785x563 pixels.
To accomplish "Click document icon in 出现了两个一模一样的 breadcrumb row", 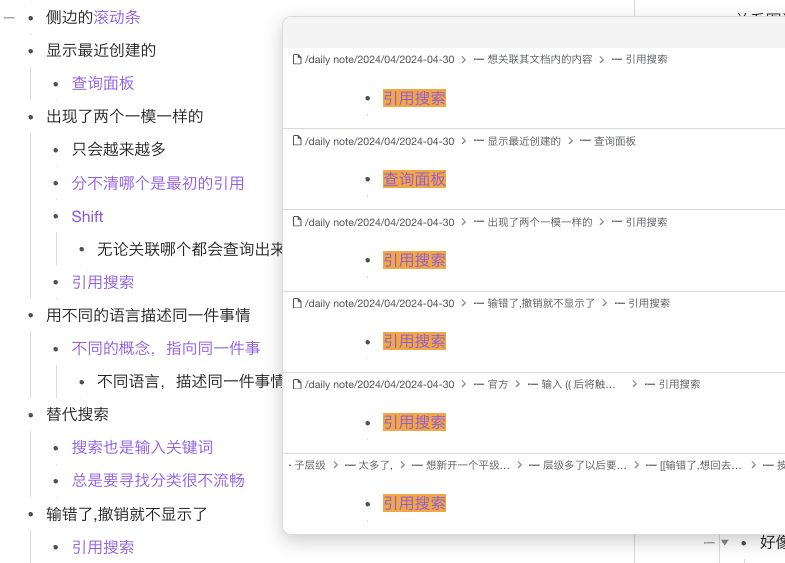I will click(x=297, y=222).
